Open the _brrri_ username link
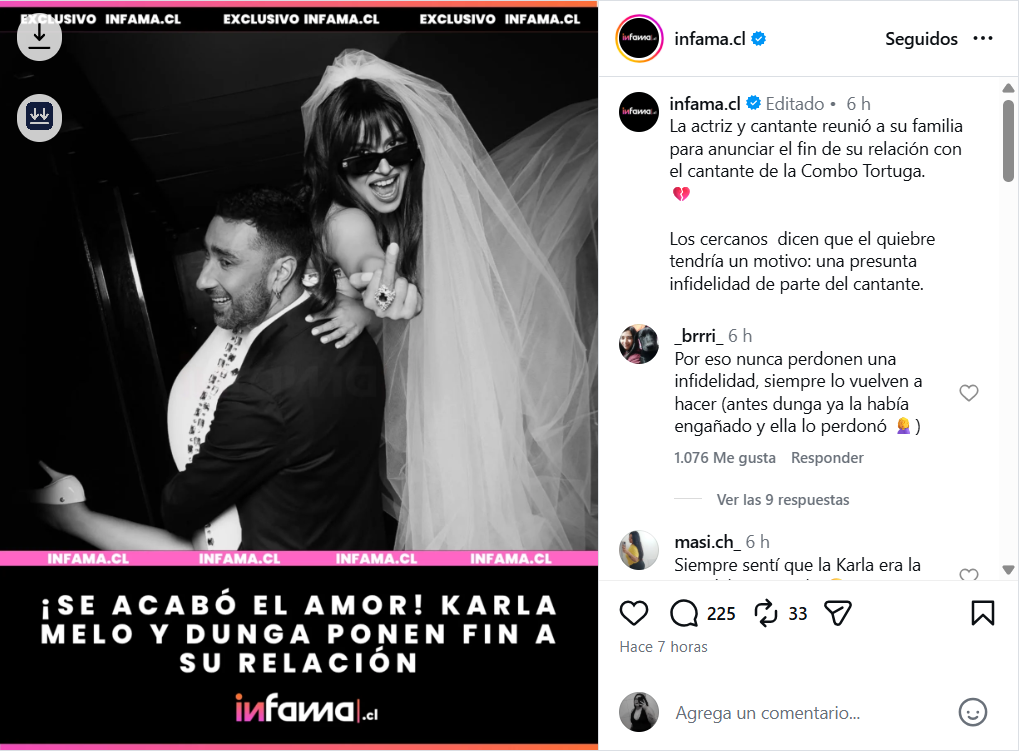This screenshot has width=1020, height=751. tap(699, 336)
